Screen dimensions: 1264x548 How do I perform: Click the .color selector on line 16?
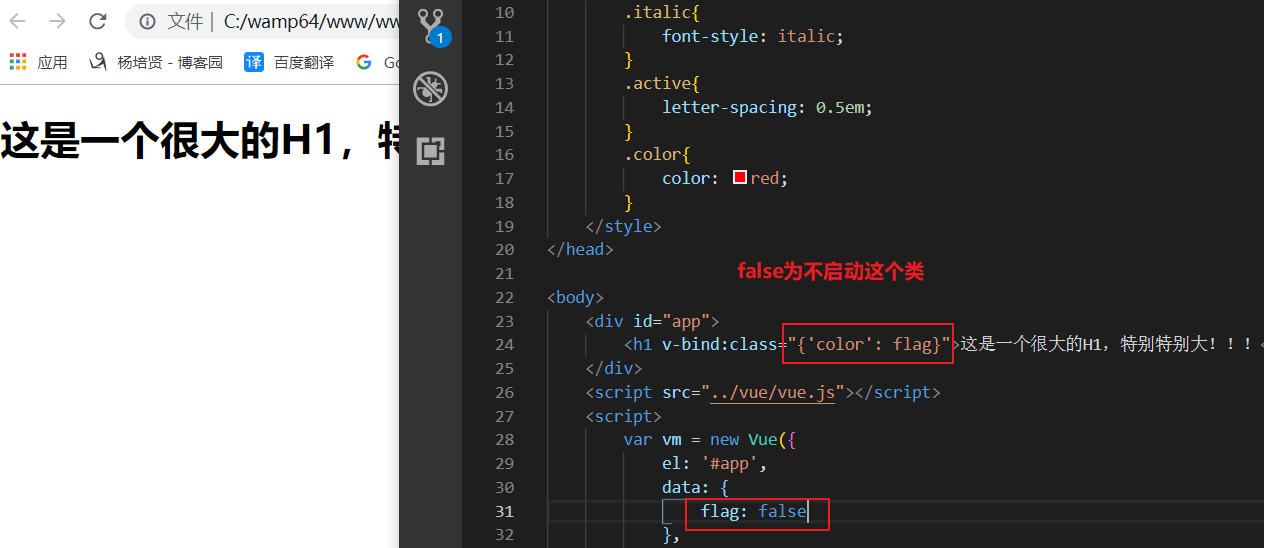(657, 155)
